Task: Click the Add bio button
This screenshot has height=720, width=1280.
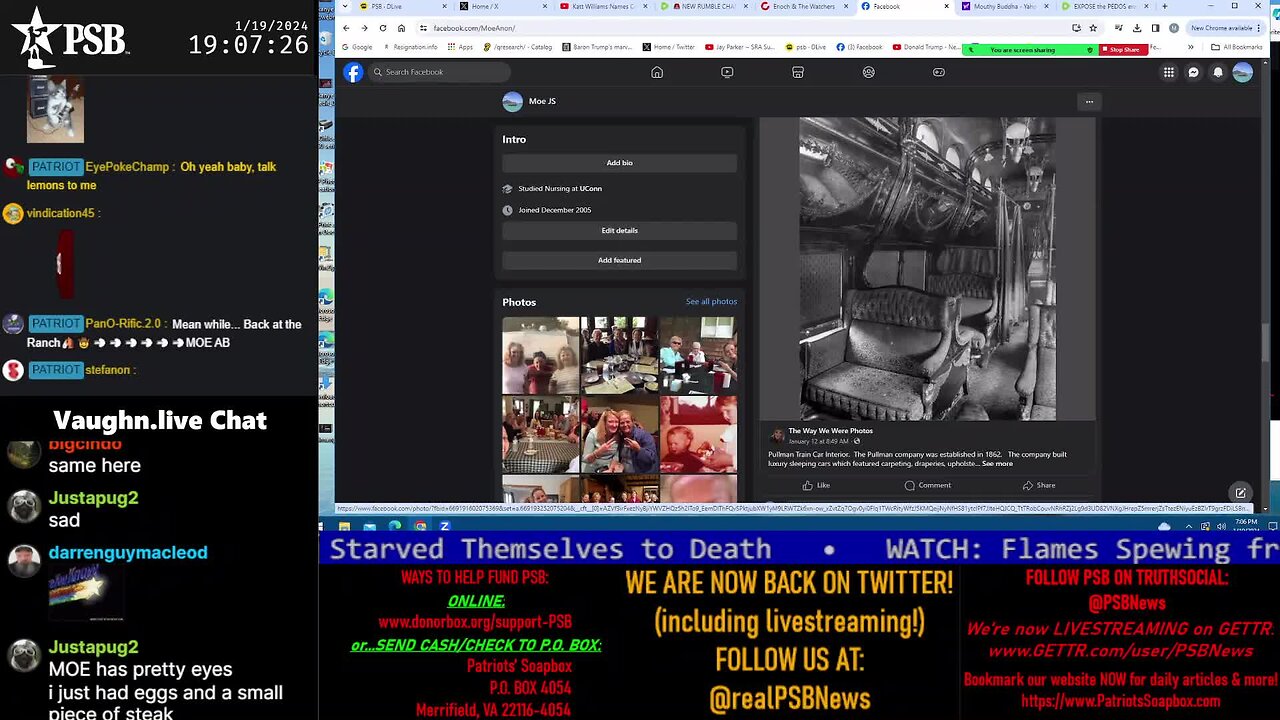Action: pos(619,163)
